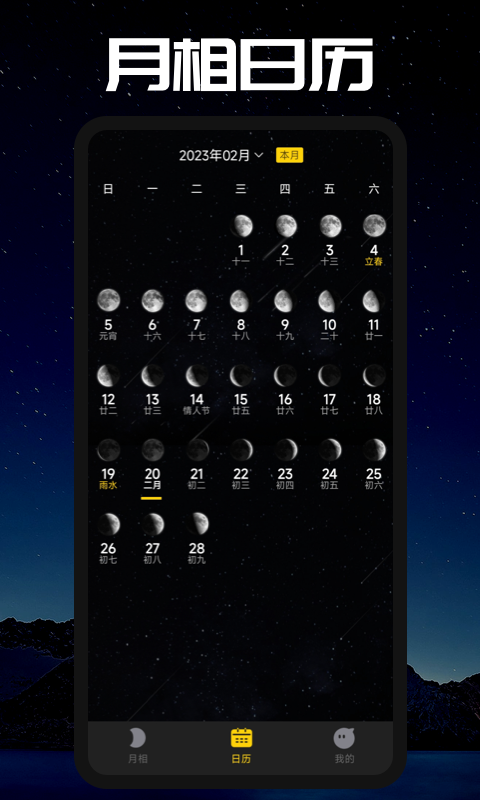Select the date number 20
The image size is (480, 800).
[153, 474]
